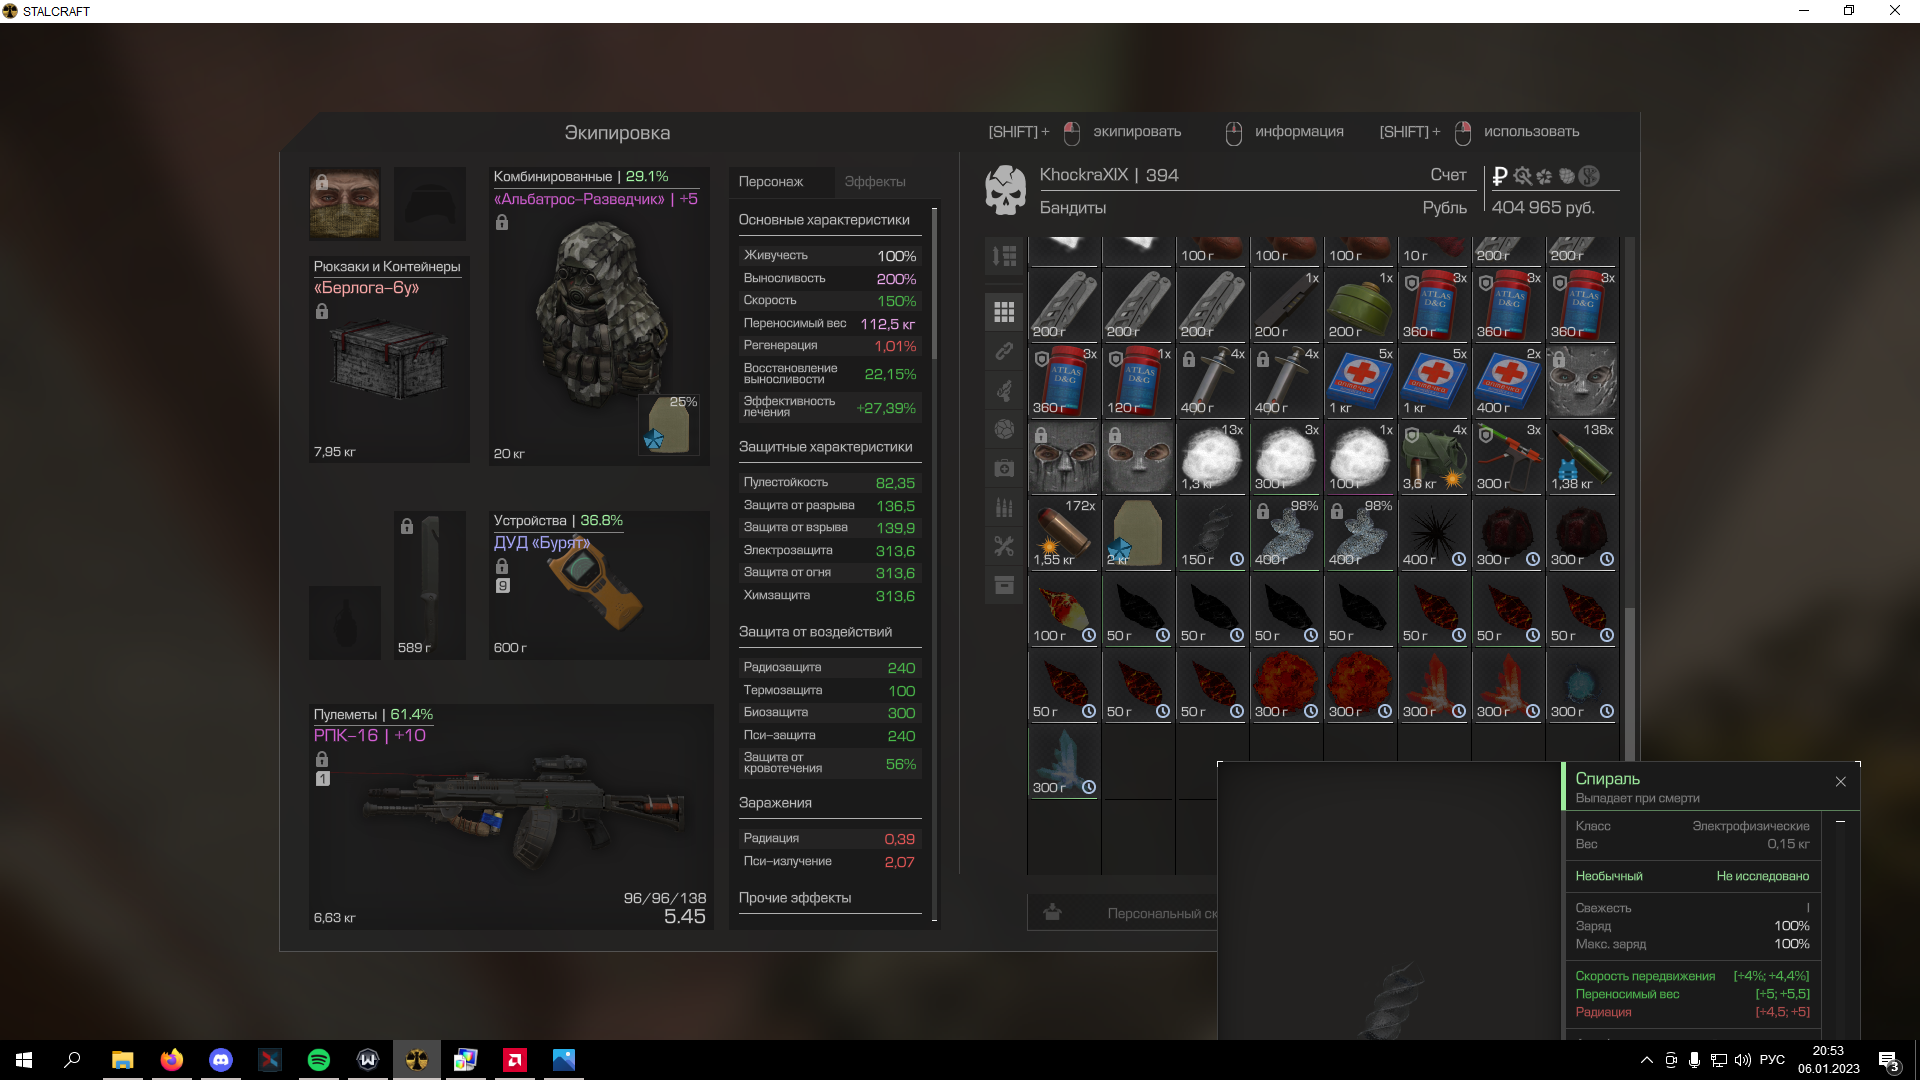The height and width of the screenshot is (1080, 1920).
Task: Collapse the Спираль tooltip details section
Action: [1840, 821]
